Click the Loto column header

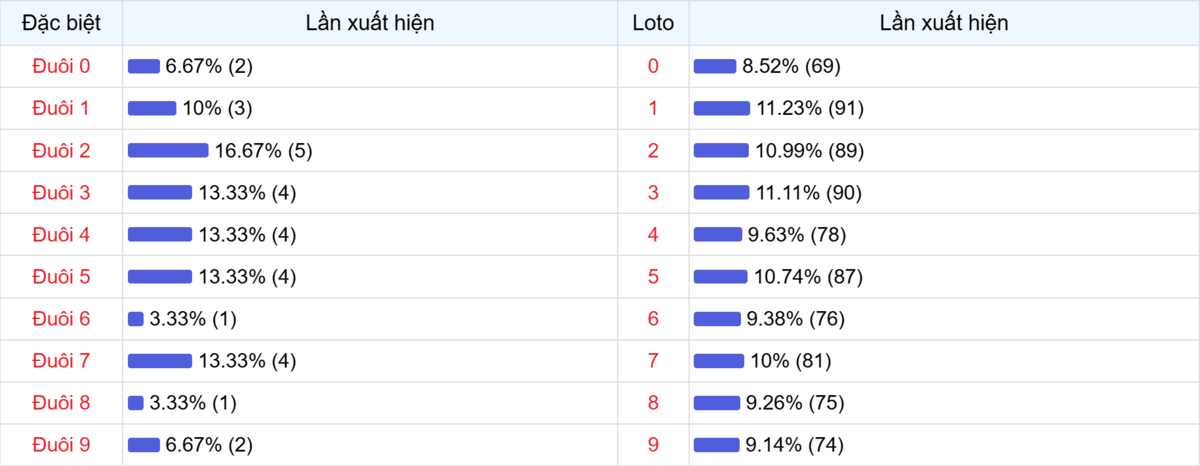pyautogui.click(x=653, y=23)
